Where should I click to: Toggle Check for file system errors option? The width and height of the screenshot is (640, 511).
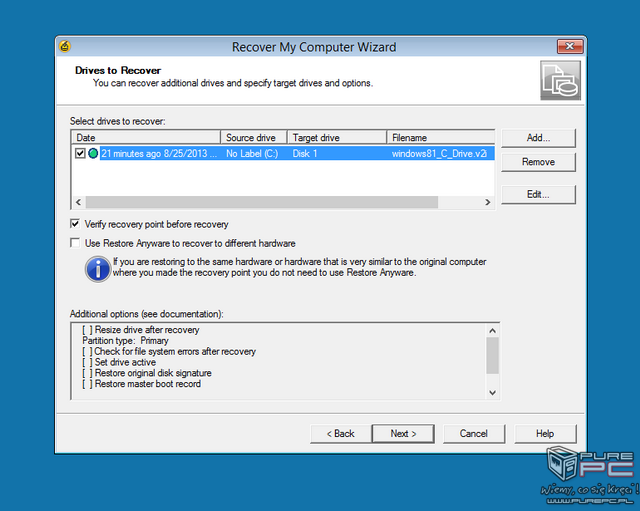(169, 351)
